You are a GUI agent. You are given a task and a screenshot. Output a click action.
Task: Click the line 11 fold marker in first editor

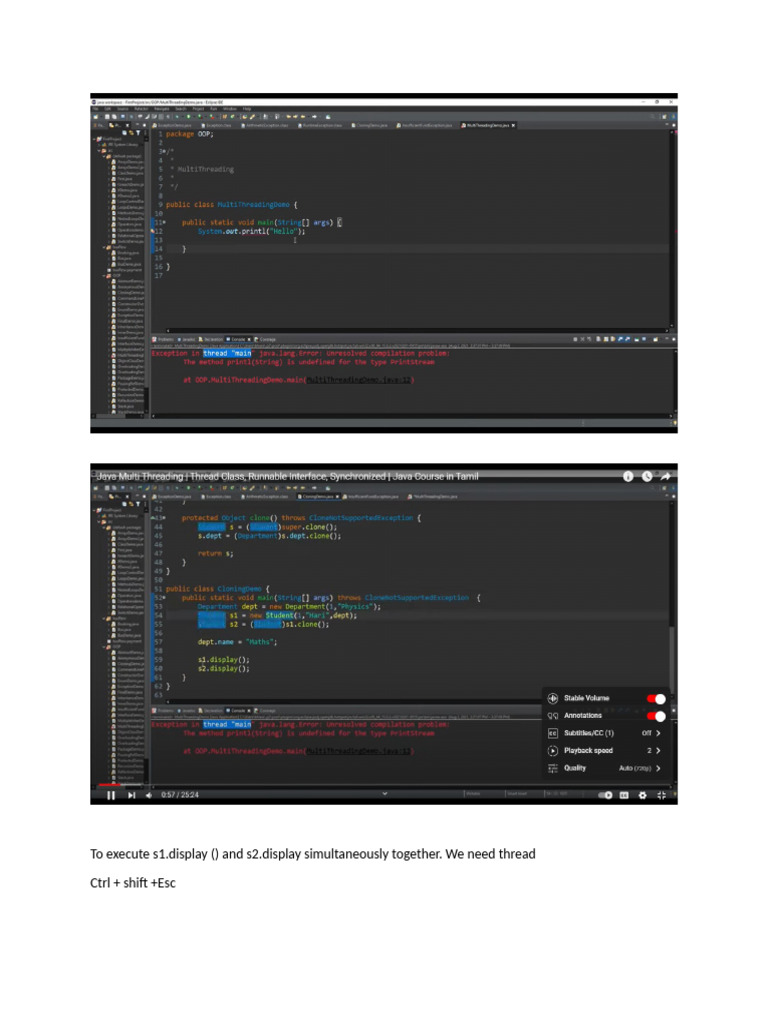click(x=164, y=223)
